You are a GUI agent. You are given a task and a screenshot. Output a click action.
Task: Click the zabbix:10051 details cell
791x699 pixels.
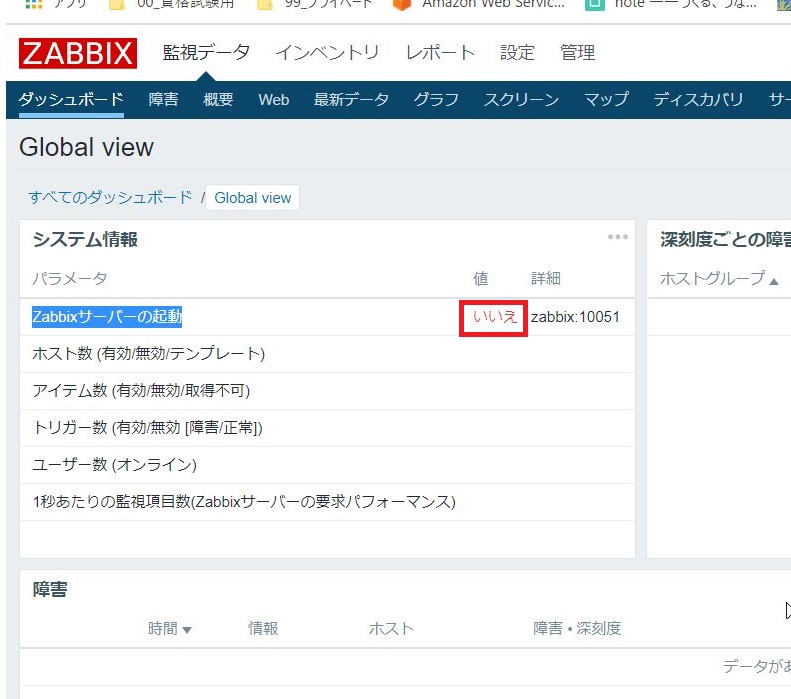(x=575, y=317)
